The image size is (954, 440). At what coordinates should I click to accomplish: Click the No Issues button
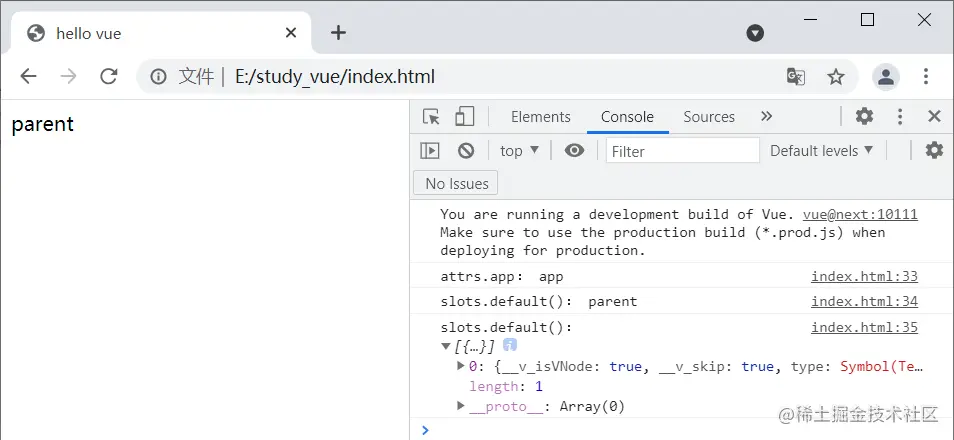coord(456,183)
